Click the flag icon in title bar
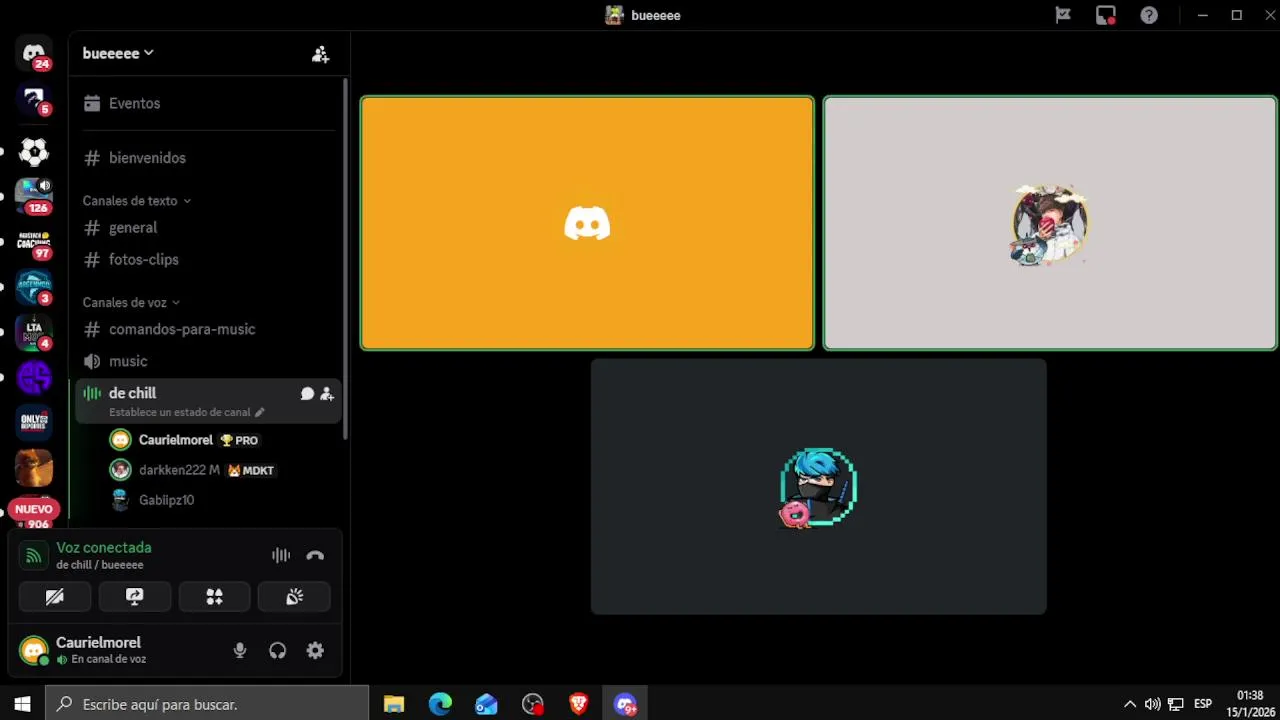The width and height of the screenshot is (1280, 720). point(1063,15)
